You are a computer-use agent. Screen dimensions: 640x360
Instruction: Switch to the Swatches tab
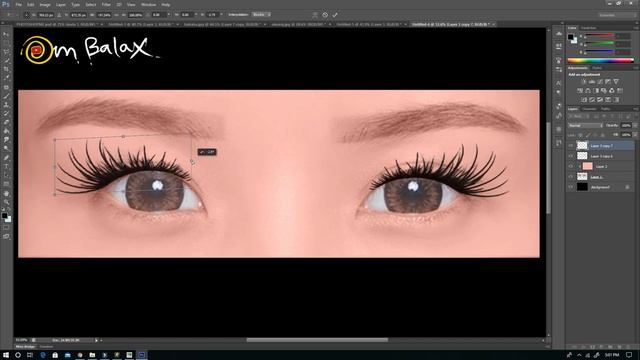[588, 28]
